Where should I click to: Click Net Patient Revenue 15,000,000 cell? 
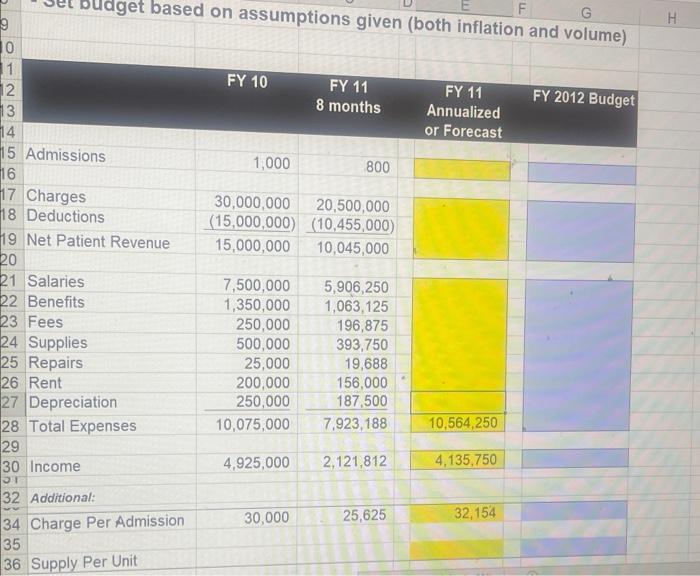[x=252, y=246]
